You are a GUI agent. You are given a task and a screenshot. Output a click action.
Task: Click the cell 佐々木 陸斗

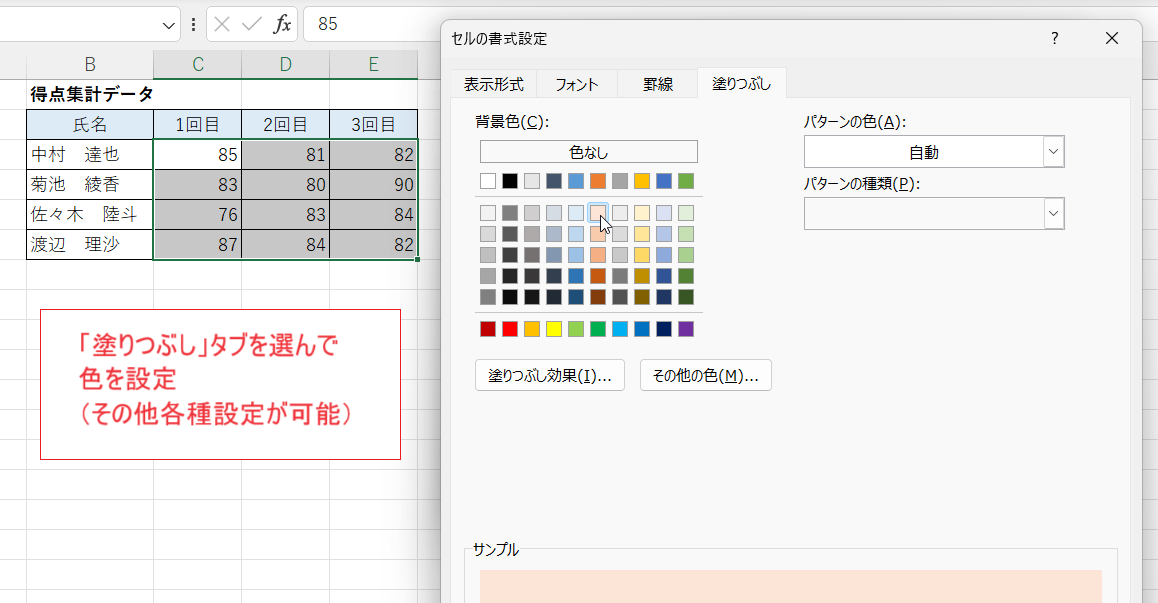click(90, 214)
